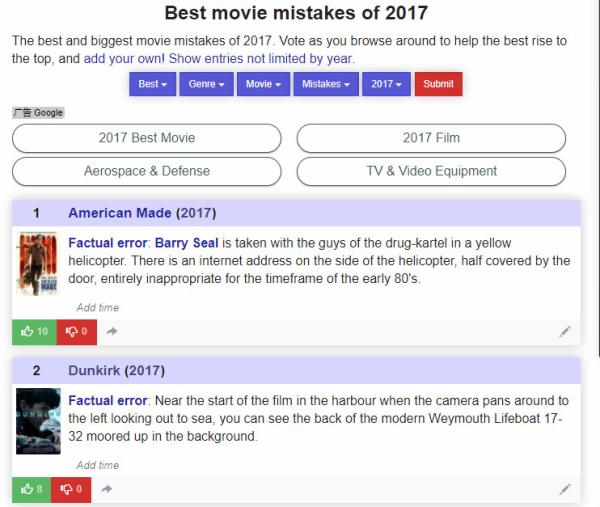This screenshot has height=507, width=600.
Task: Open the Best dropdown
Action: 153,84
